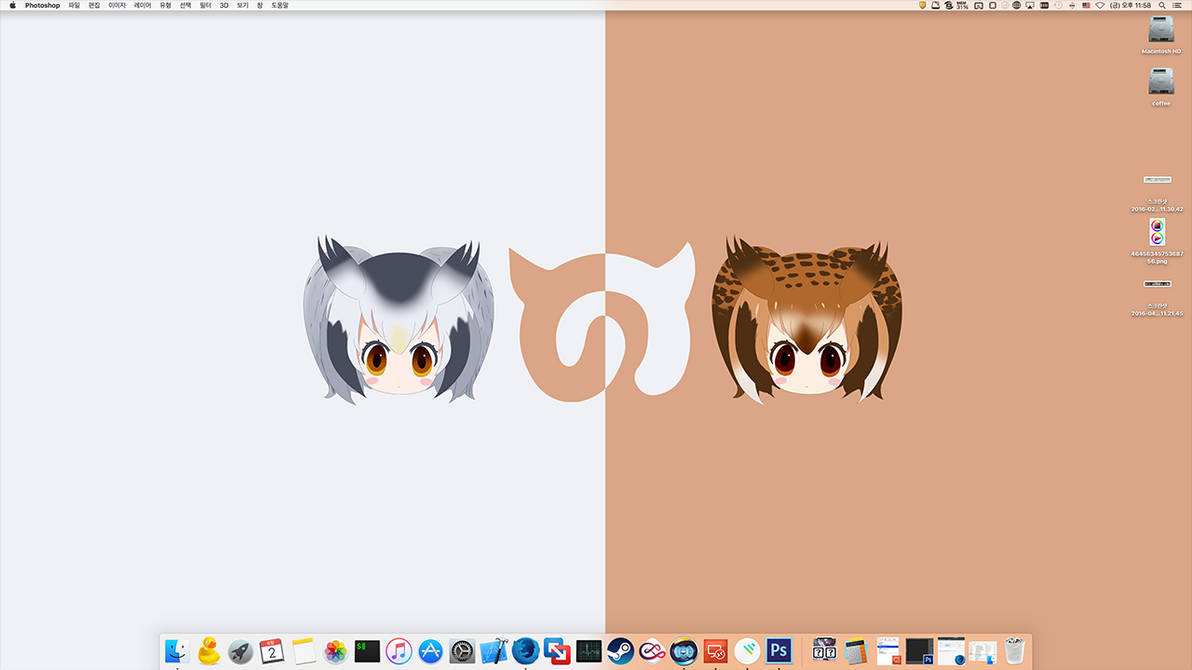Viewport: 1192px width, 670px height.
Task: Click the Wi-Fi status menu bar icon
Action: (1099, 5)
